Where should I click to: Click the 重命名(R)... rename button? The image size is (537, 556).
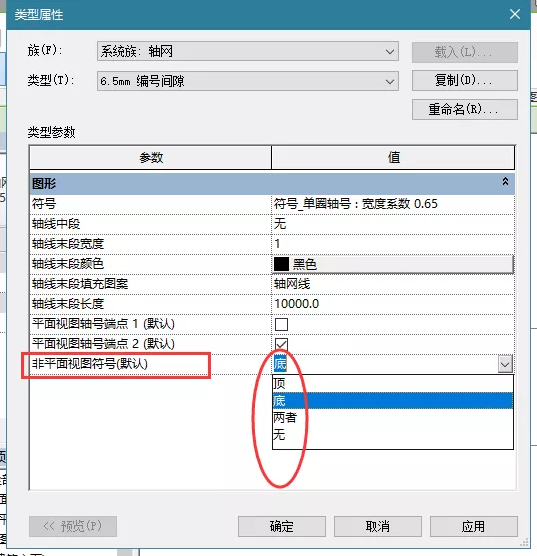465,109
